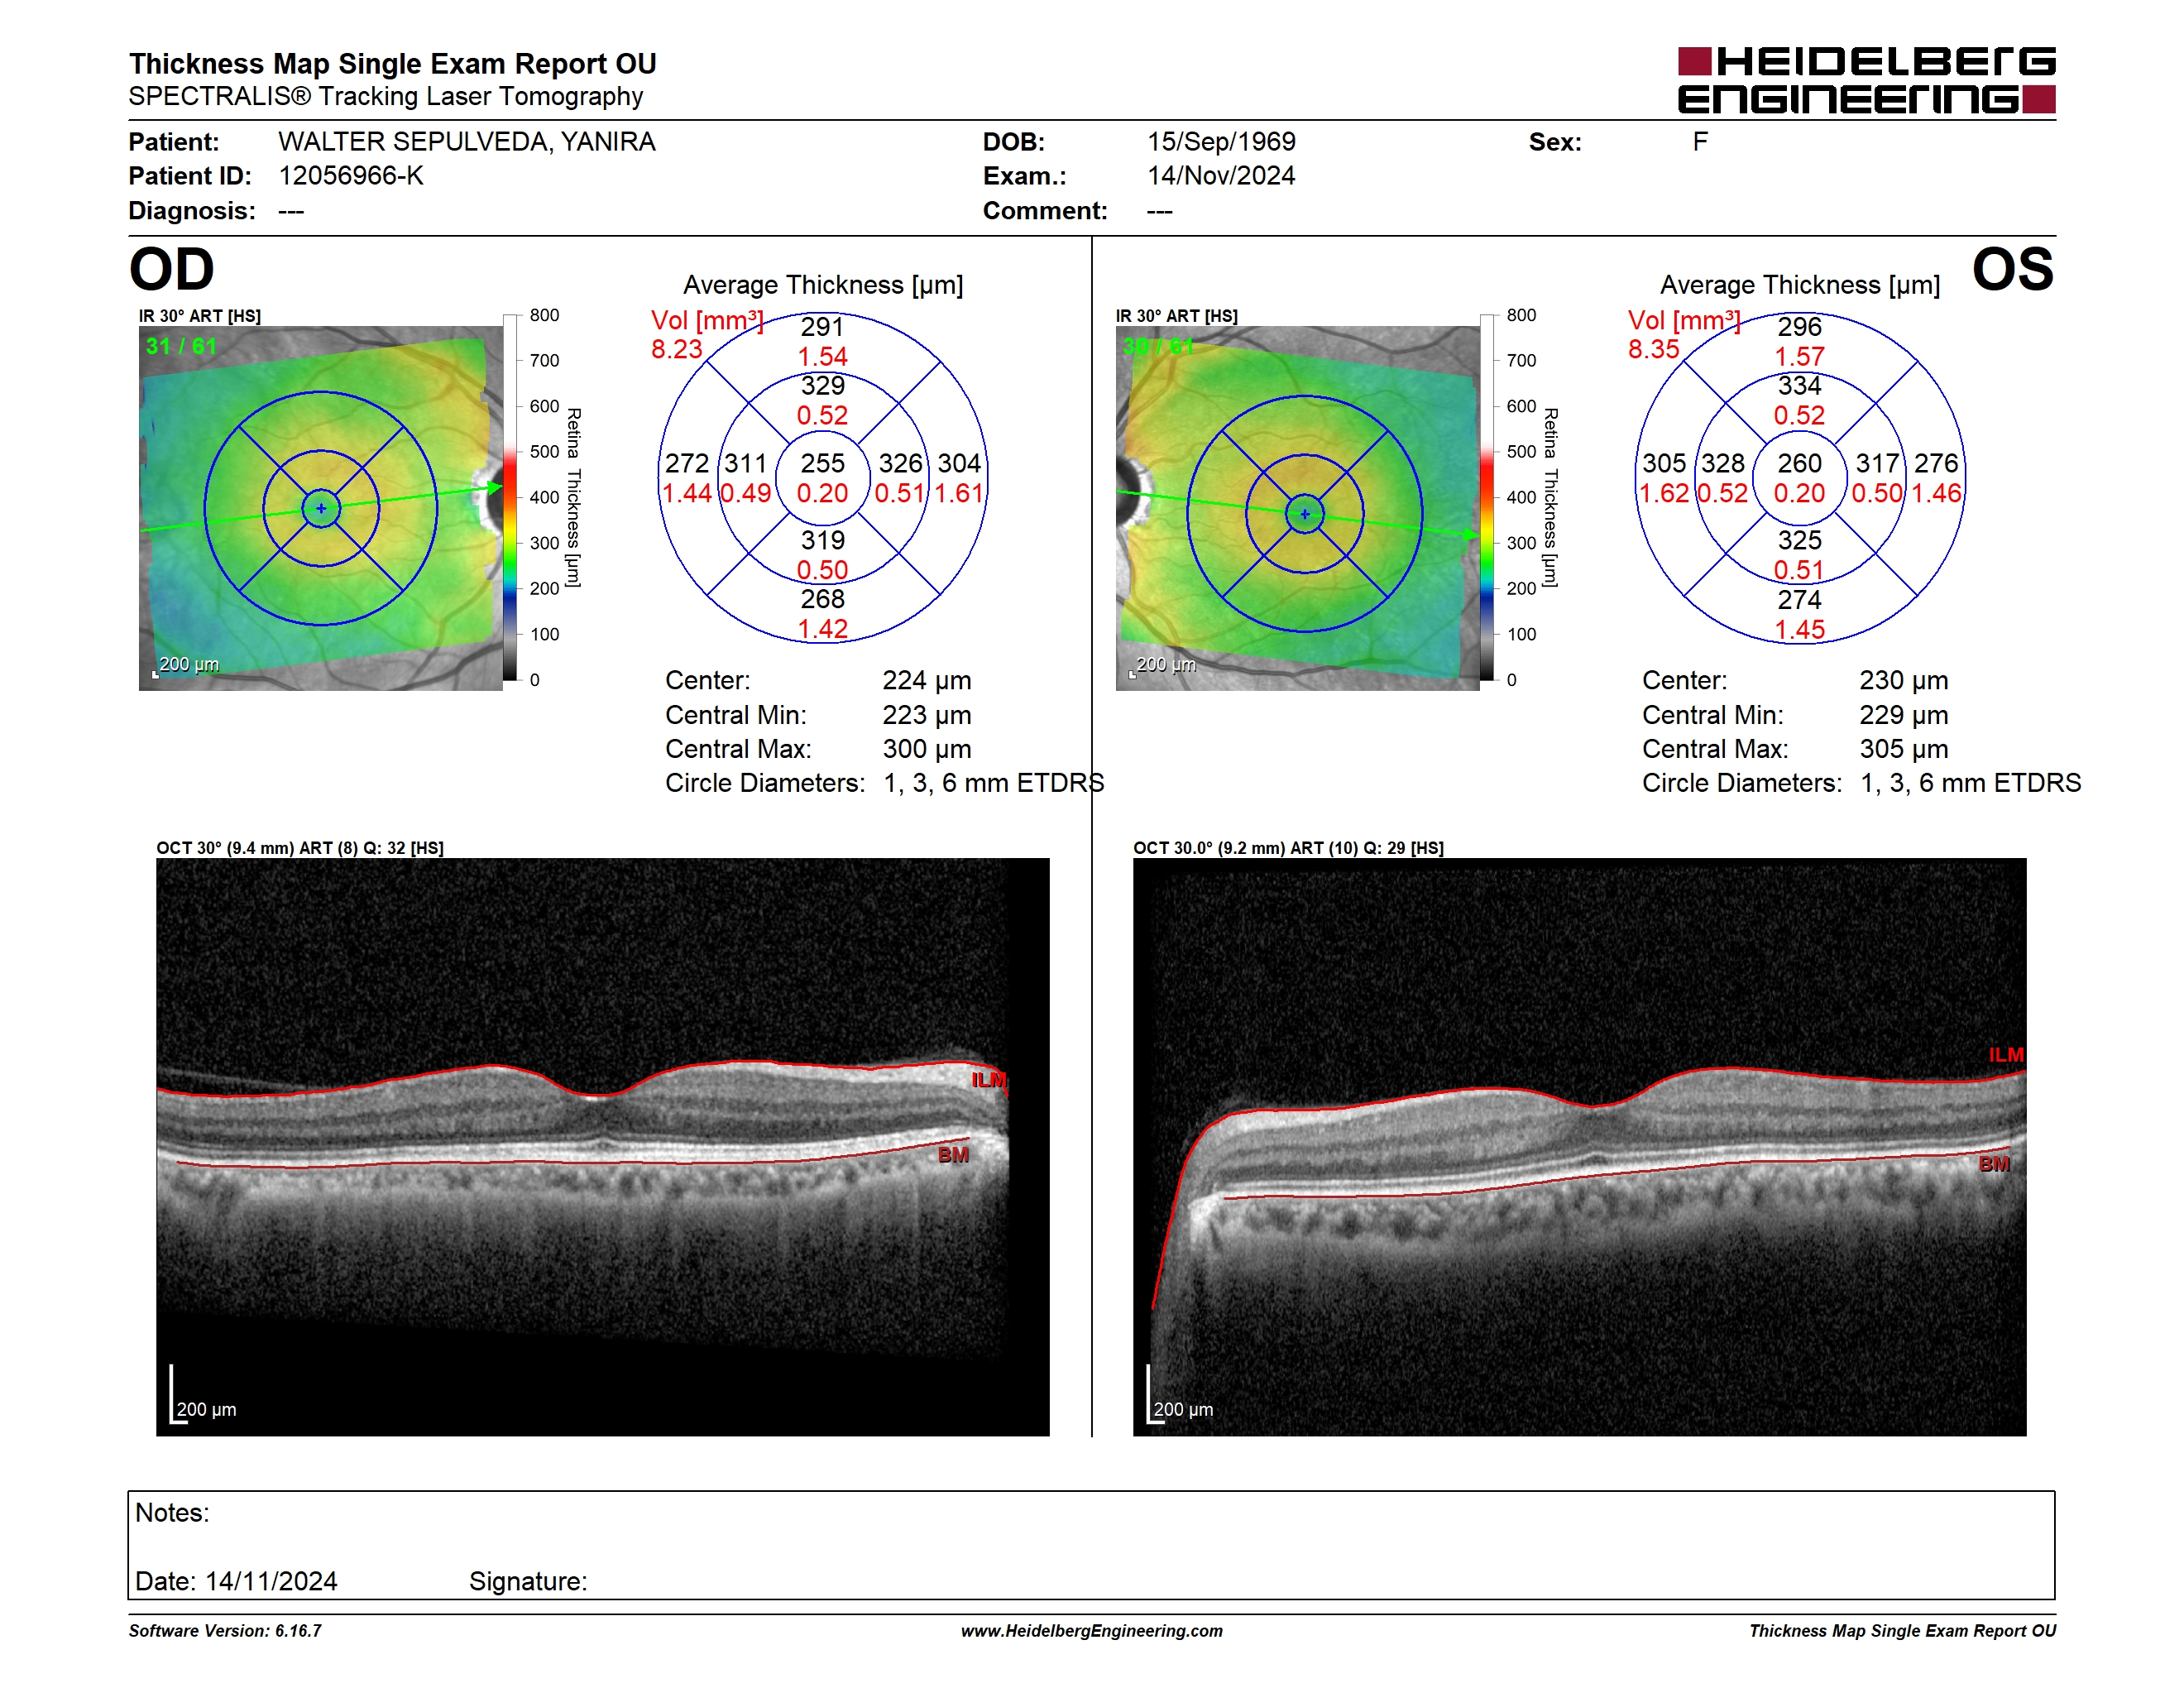Click OD inner nasal thickness 326
2184x1688 pixels.
[x=900, y=463]
